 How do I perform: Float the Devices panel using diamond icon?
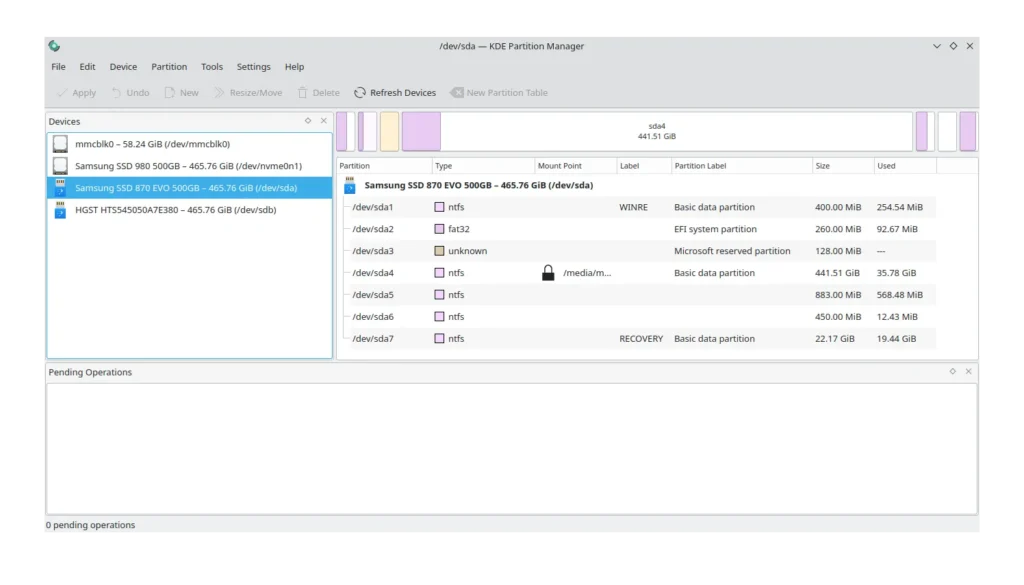coord(308,121)
